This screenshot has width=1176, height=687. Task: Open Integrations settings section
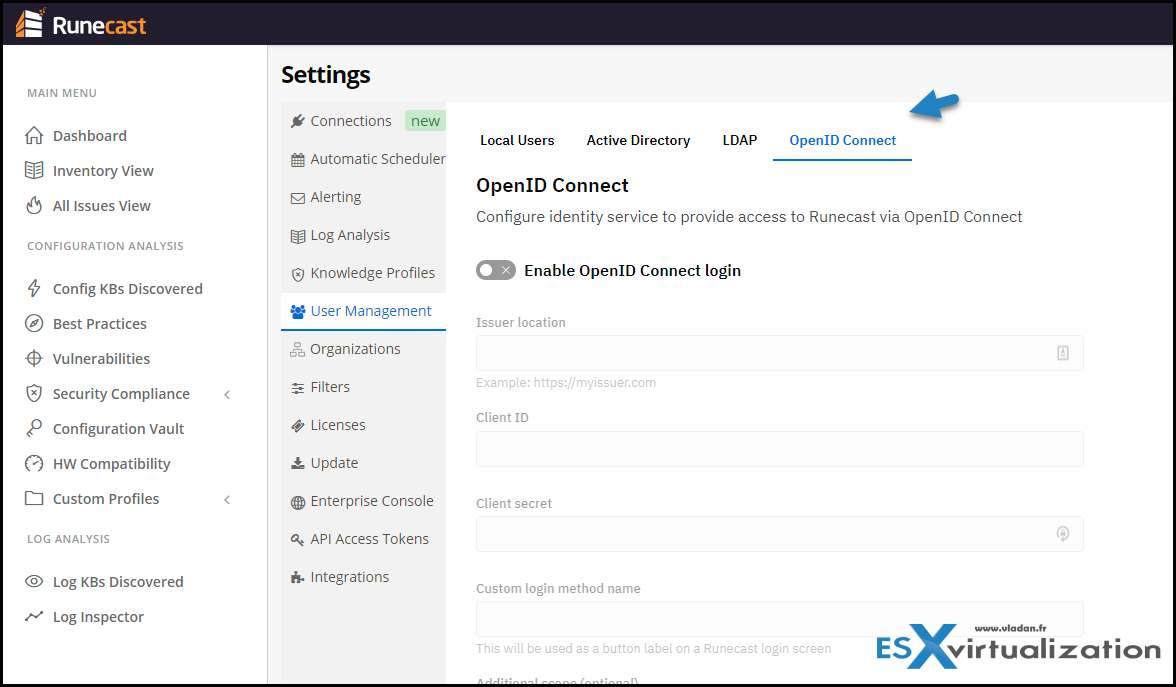pos(350,578)
